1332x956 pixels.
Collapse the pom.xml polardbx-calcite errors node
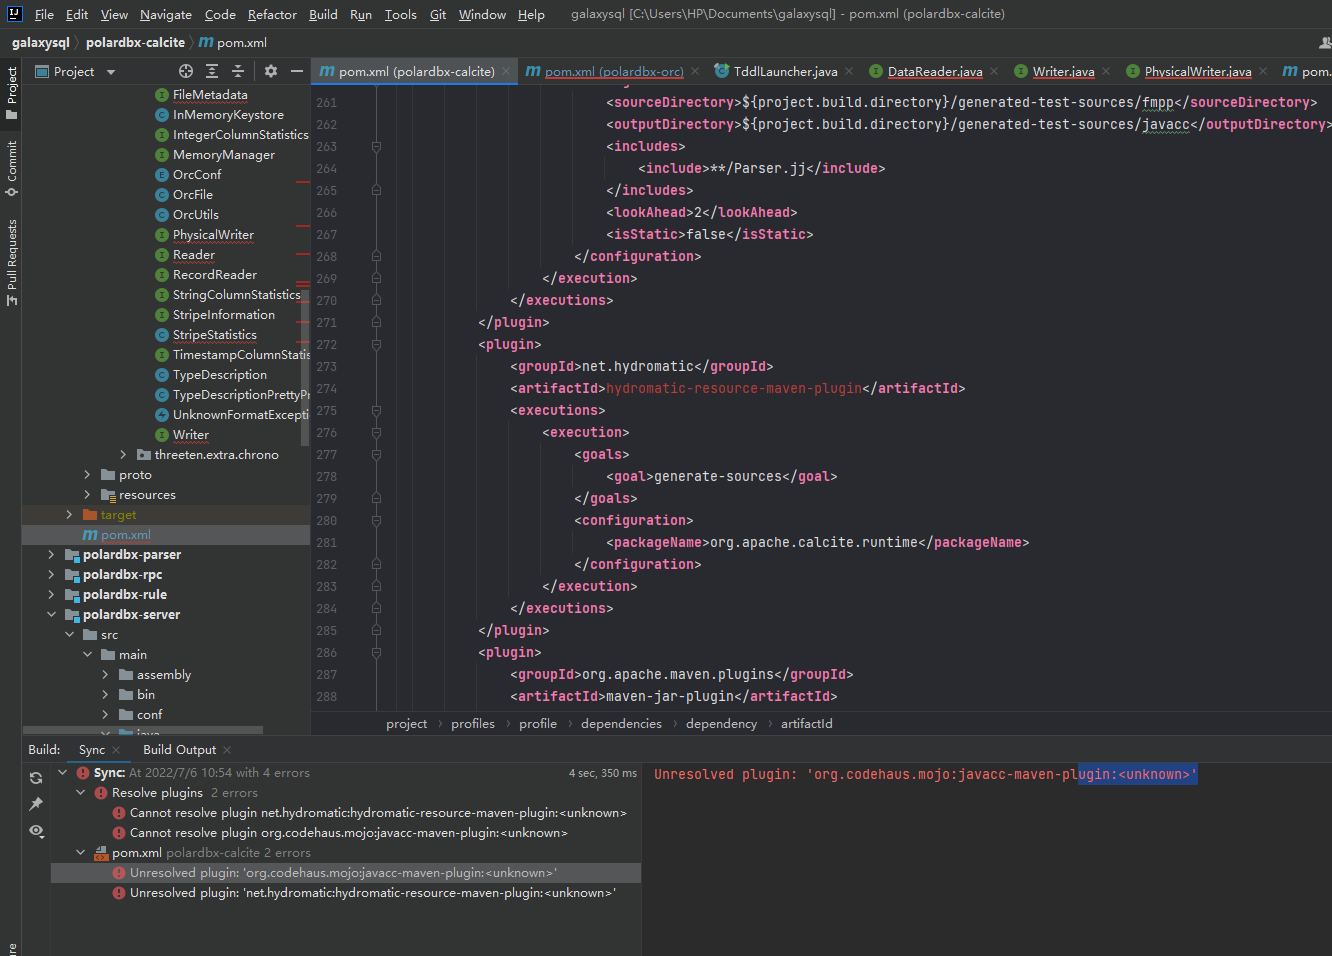click(81, 853)
